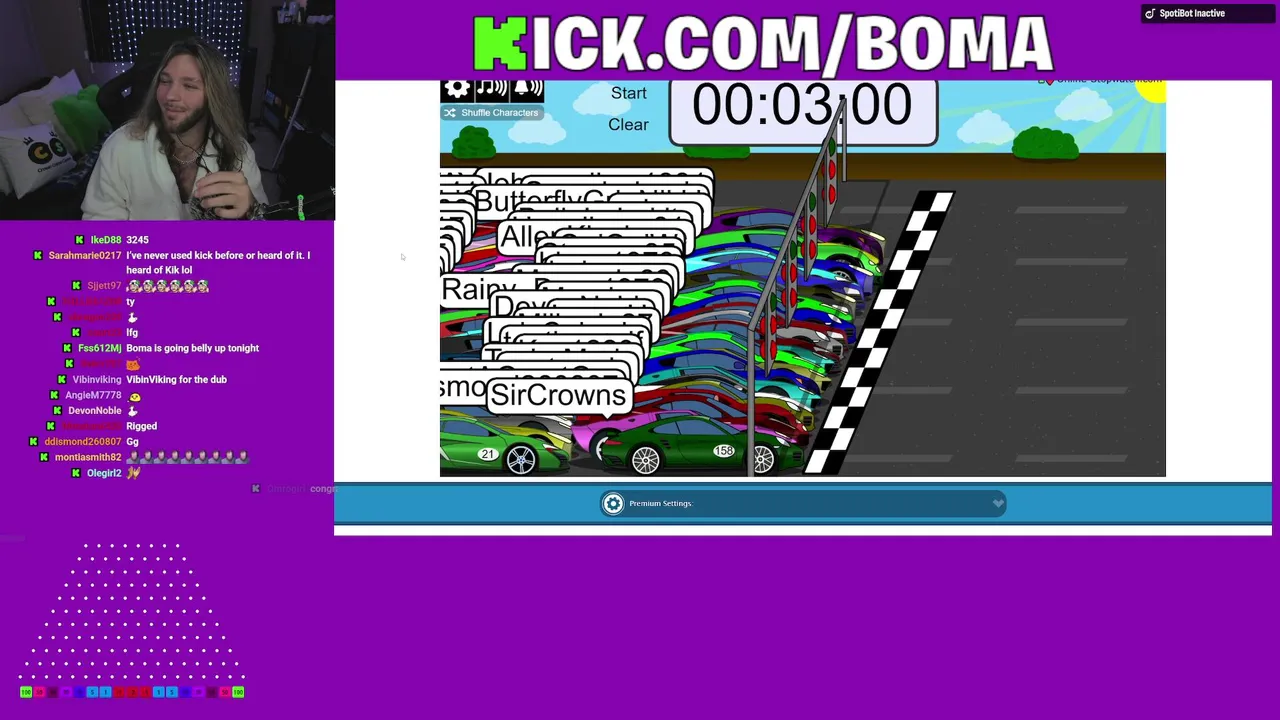
Task: Click the Kick badge beside DevonNoble
Action: point(57,411)
